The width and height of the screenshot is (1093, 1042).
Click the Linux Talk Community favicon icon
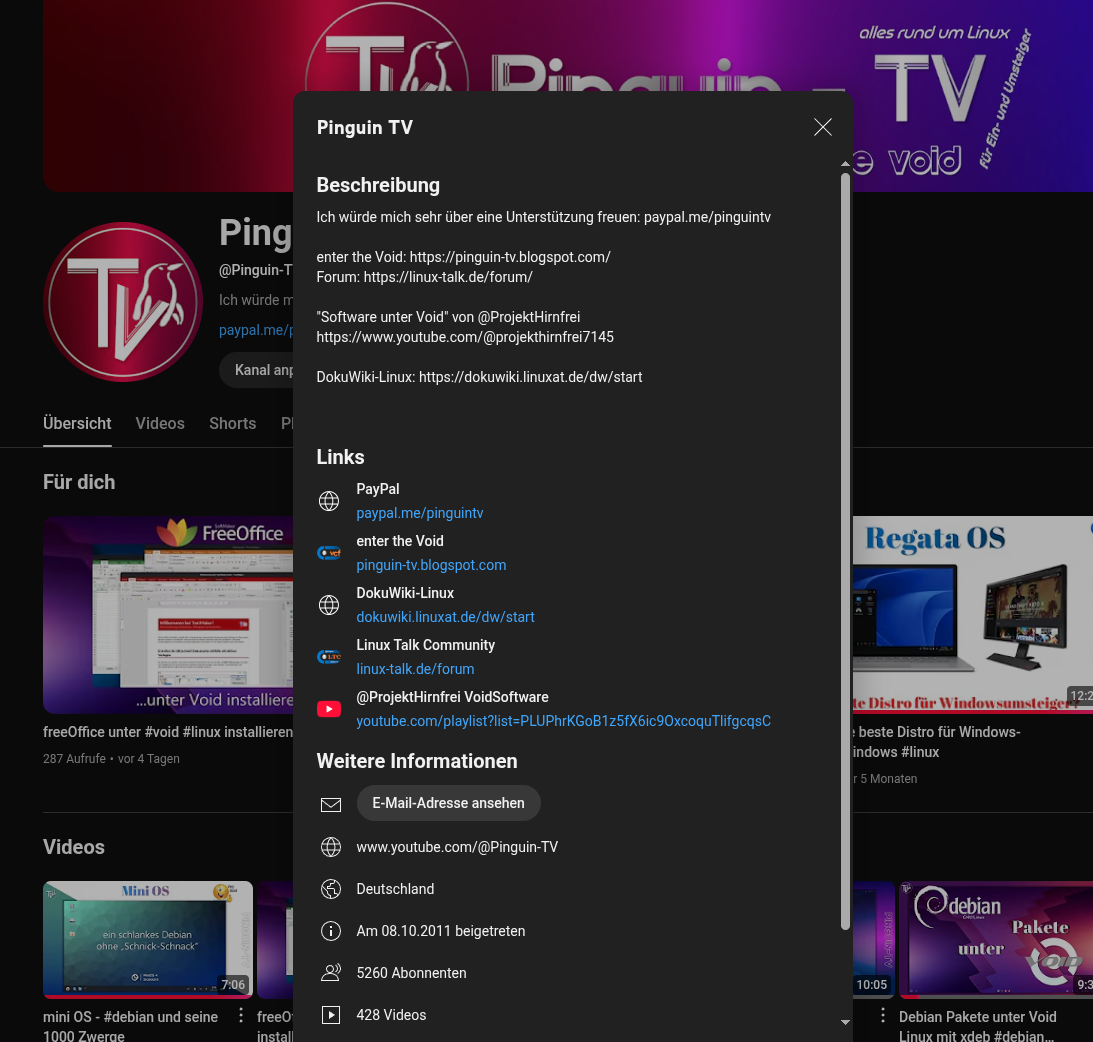click(x=329, y=657)
